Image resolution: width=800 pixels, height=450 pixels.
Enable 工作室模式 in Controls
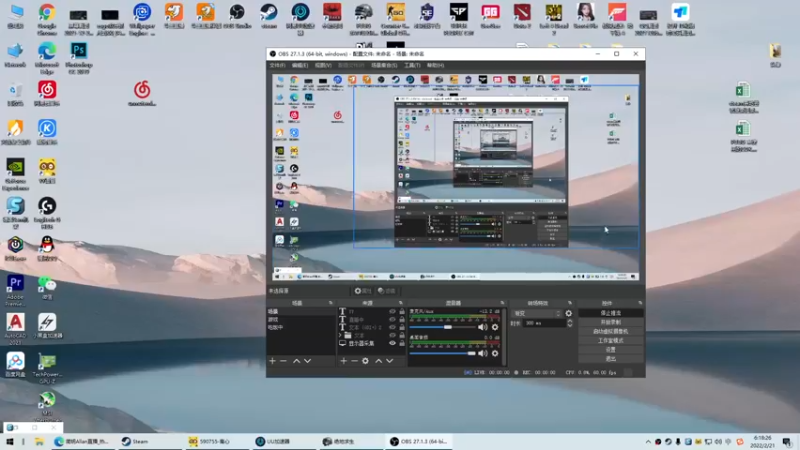tap(611, 340)
